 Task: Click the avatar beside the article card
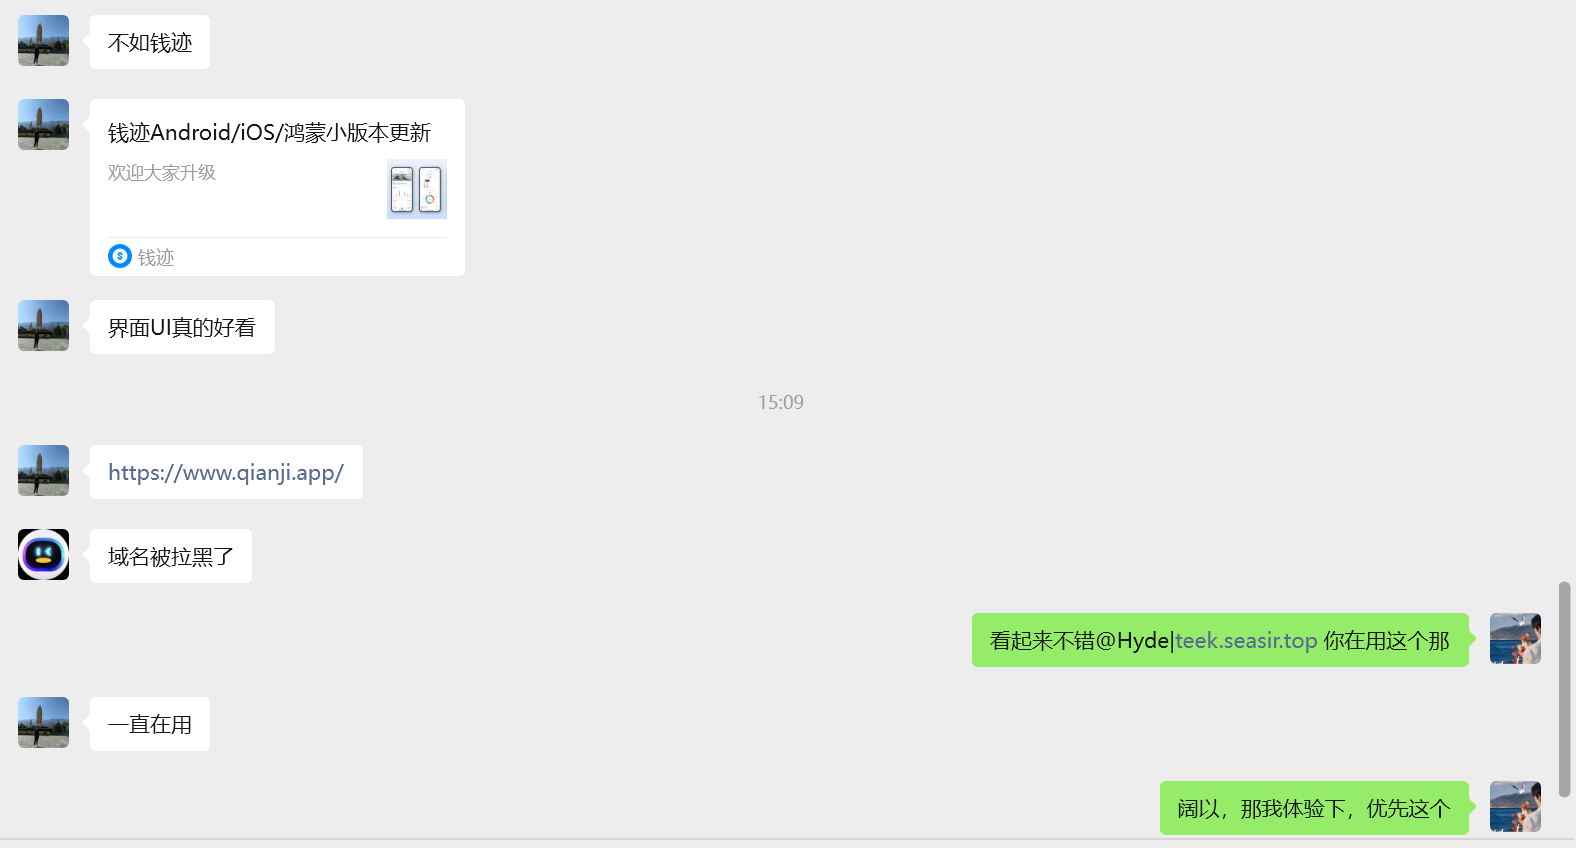click(43, 125)
